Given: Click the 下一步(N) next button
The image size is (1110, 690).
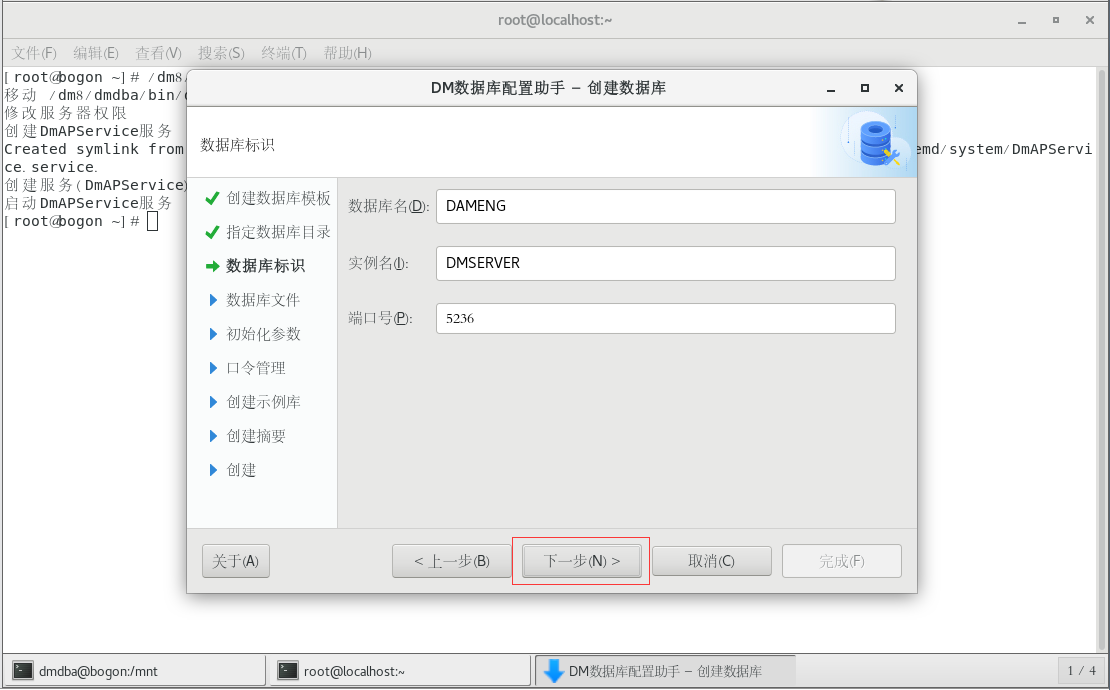Looking at the screenshot, I should 581,561.
